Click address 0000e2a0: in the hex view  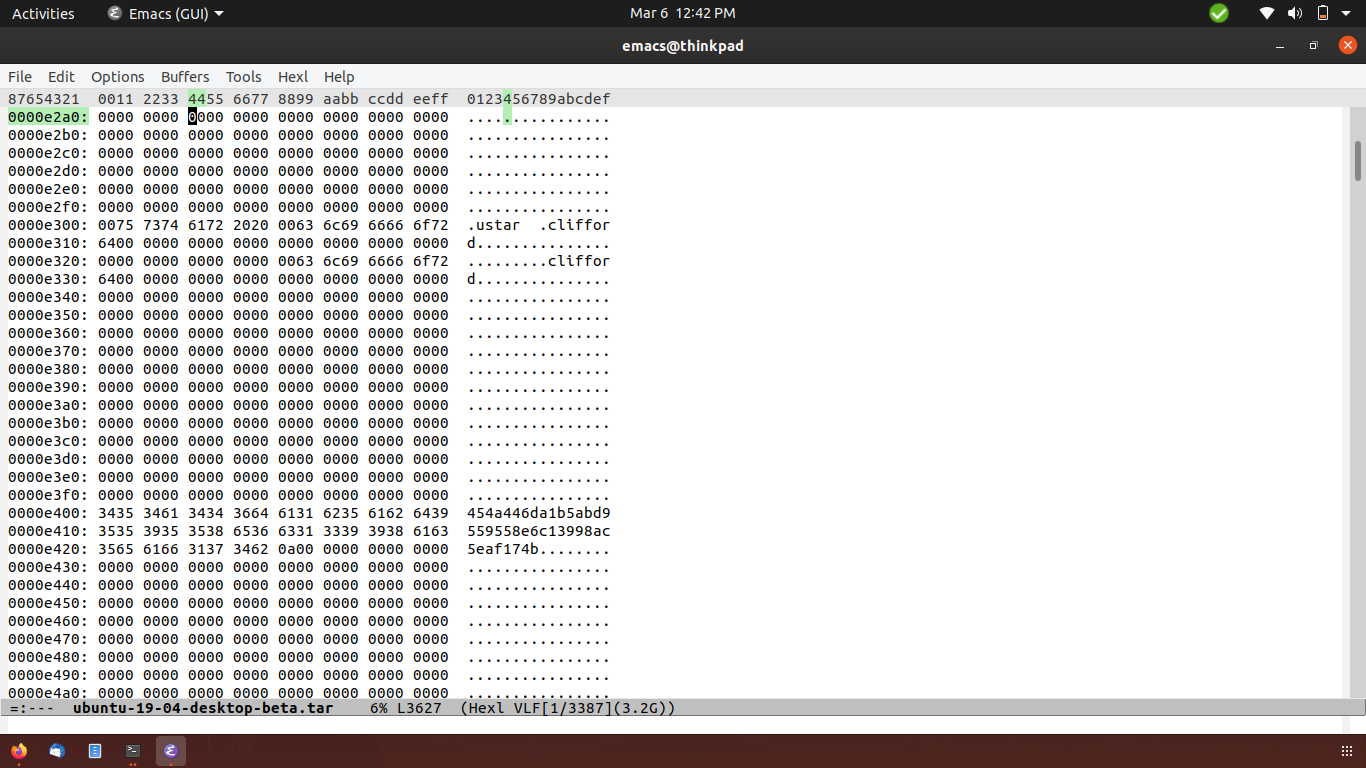48,117
